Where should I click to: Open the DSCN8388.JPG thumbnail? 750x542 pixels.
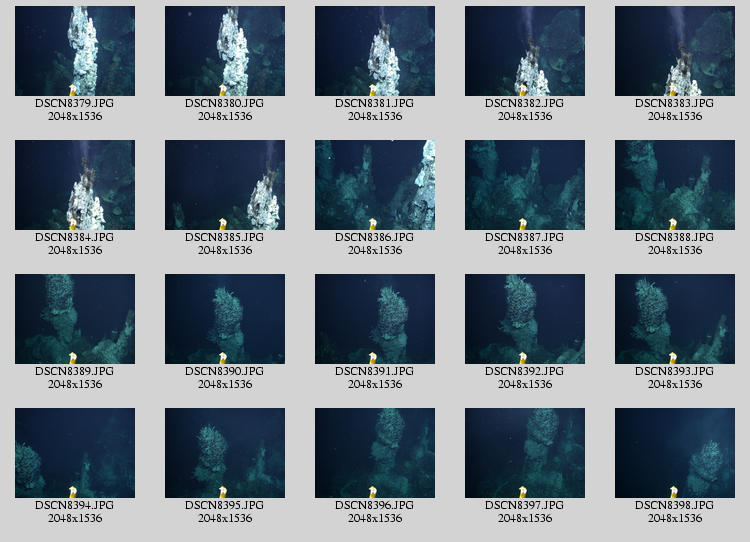click(x=675, y=185)
